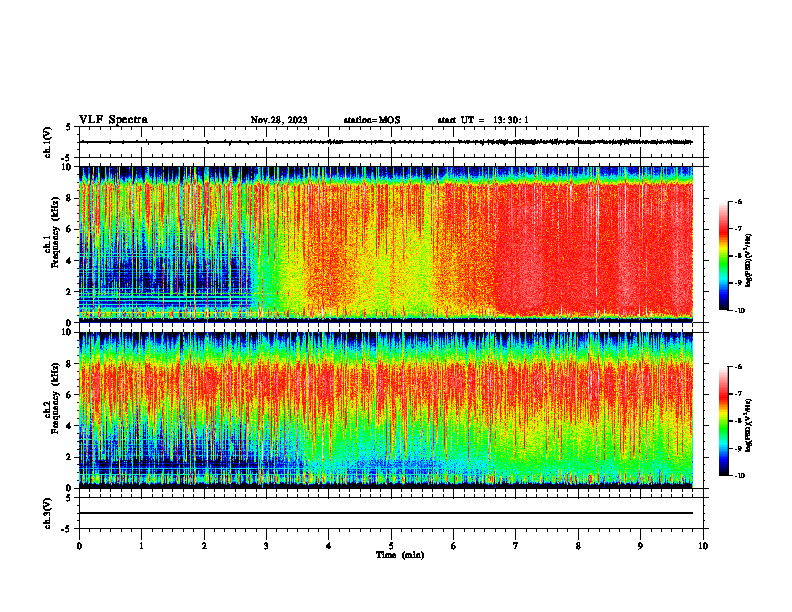Click the ch.1 spectrogram panel
Screen dimensions: 792x612
click(x=386, y=244)
